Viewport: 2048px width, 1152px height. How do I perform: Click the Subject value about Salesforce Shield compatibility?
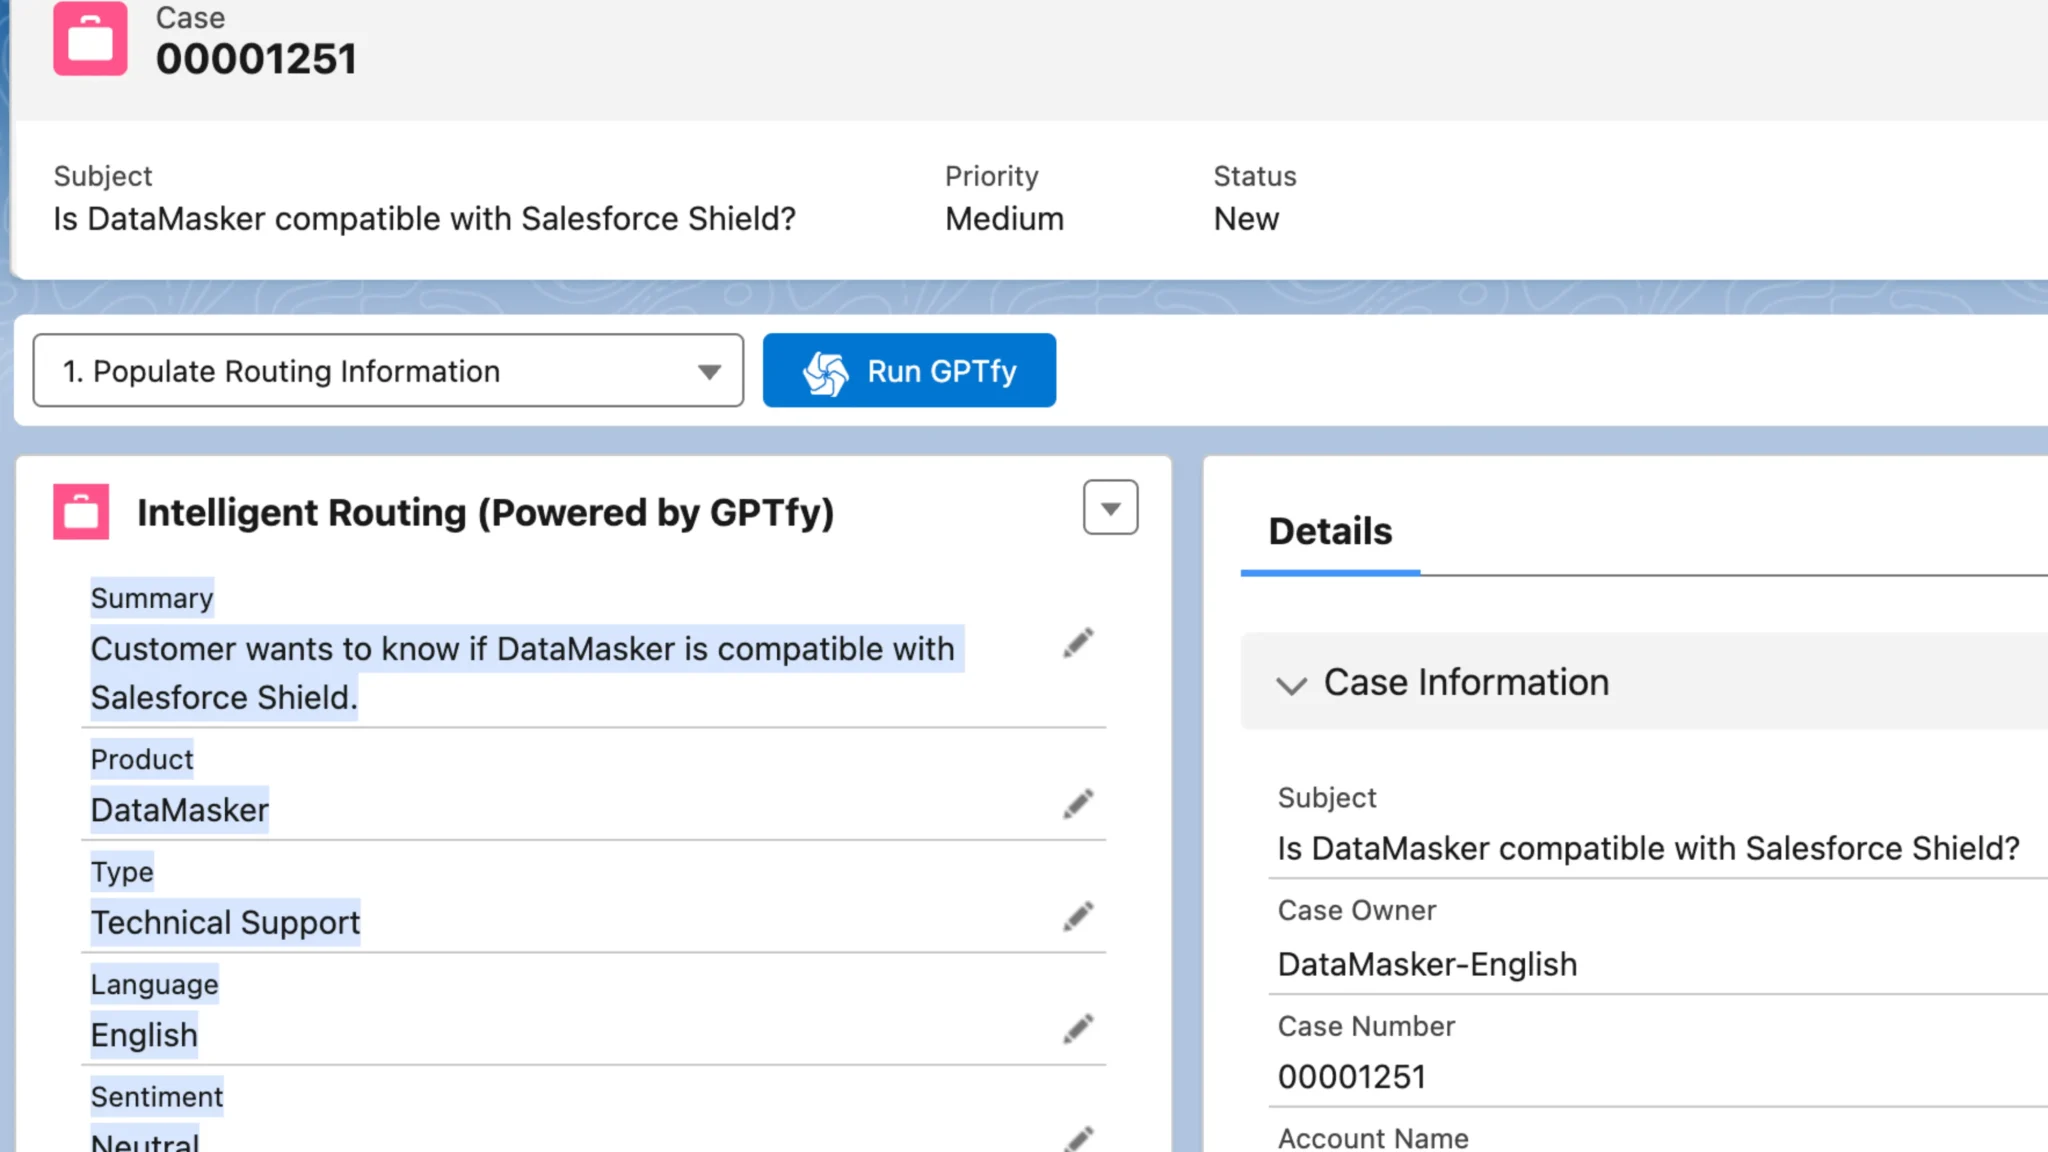[424, 218]
